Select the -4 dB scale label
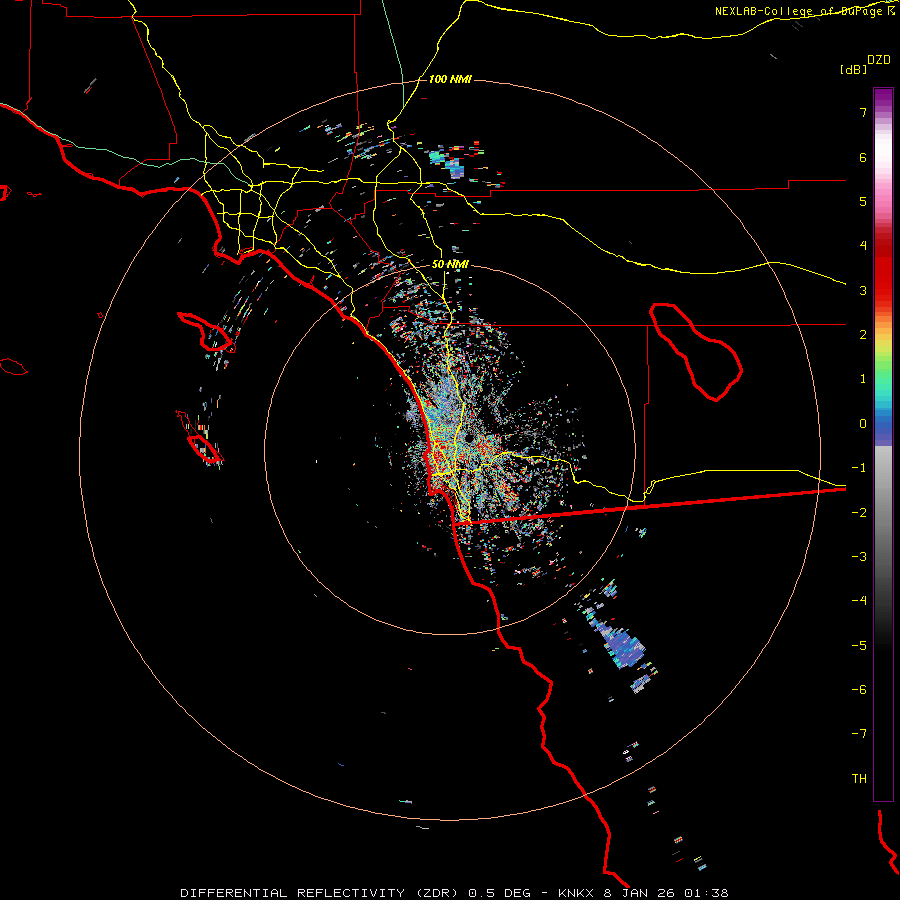Viewport: 900px width, 900px height. [859, 601]
